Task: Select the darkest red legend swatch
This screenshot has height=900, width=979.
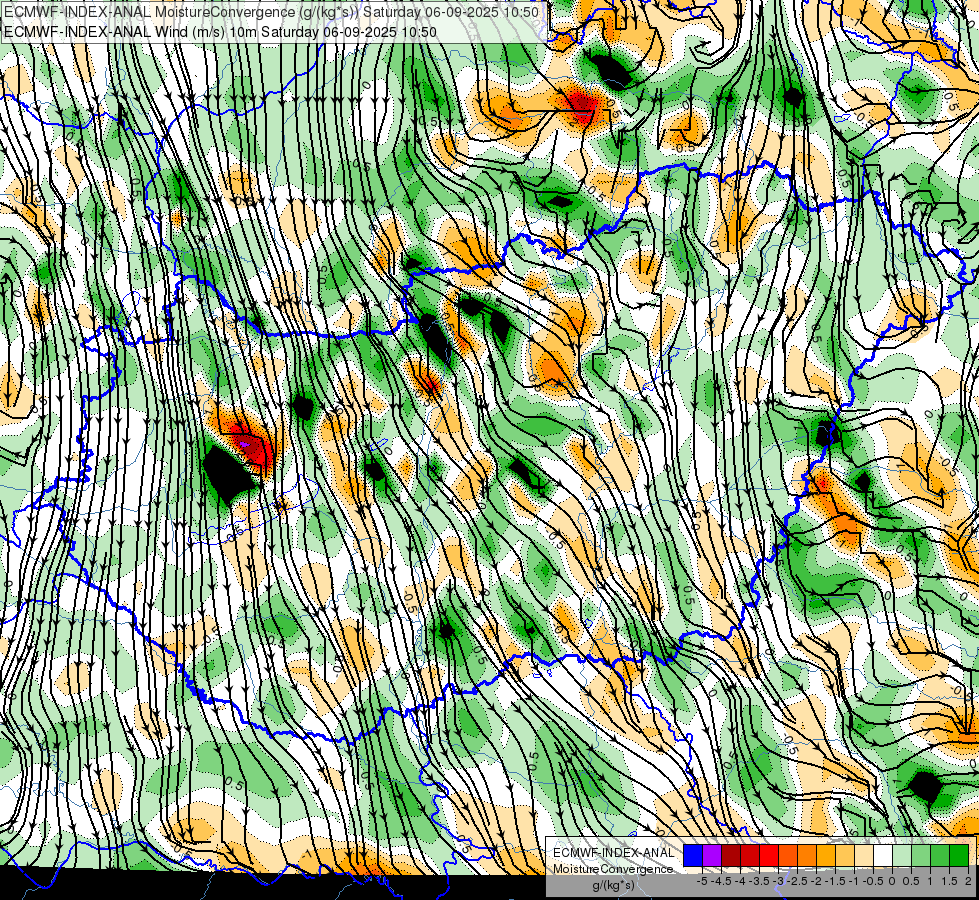Action: coord(731,856)
